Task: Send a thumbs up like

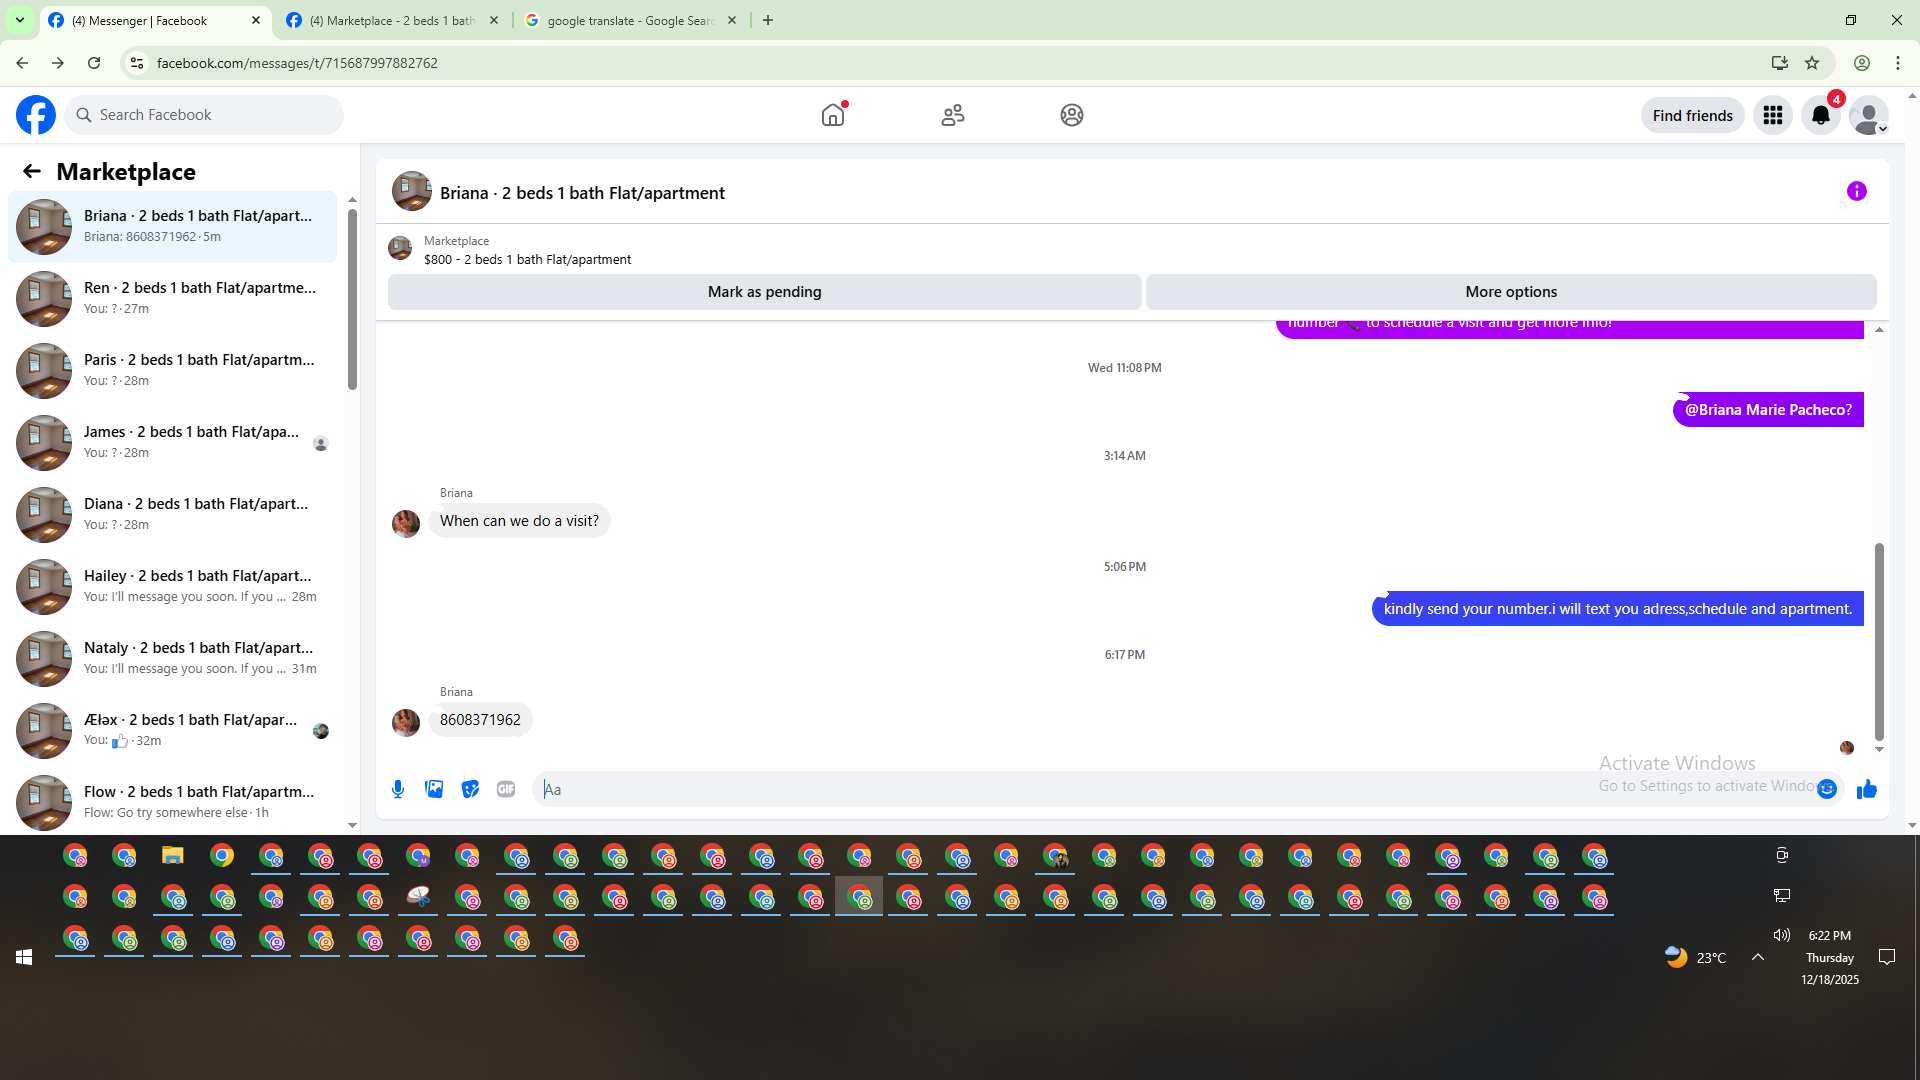Action: click(x=1867, y=789)
